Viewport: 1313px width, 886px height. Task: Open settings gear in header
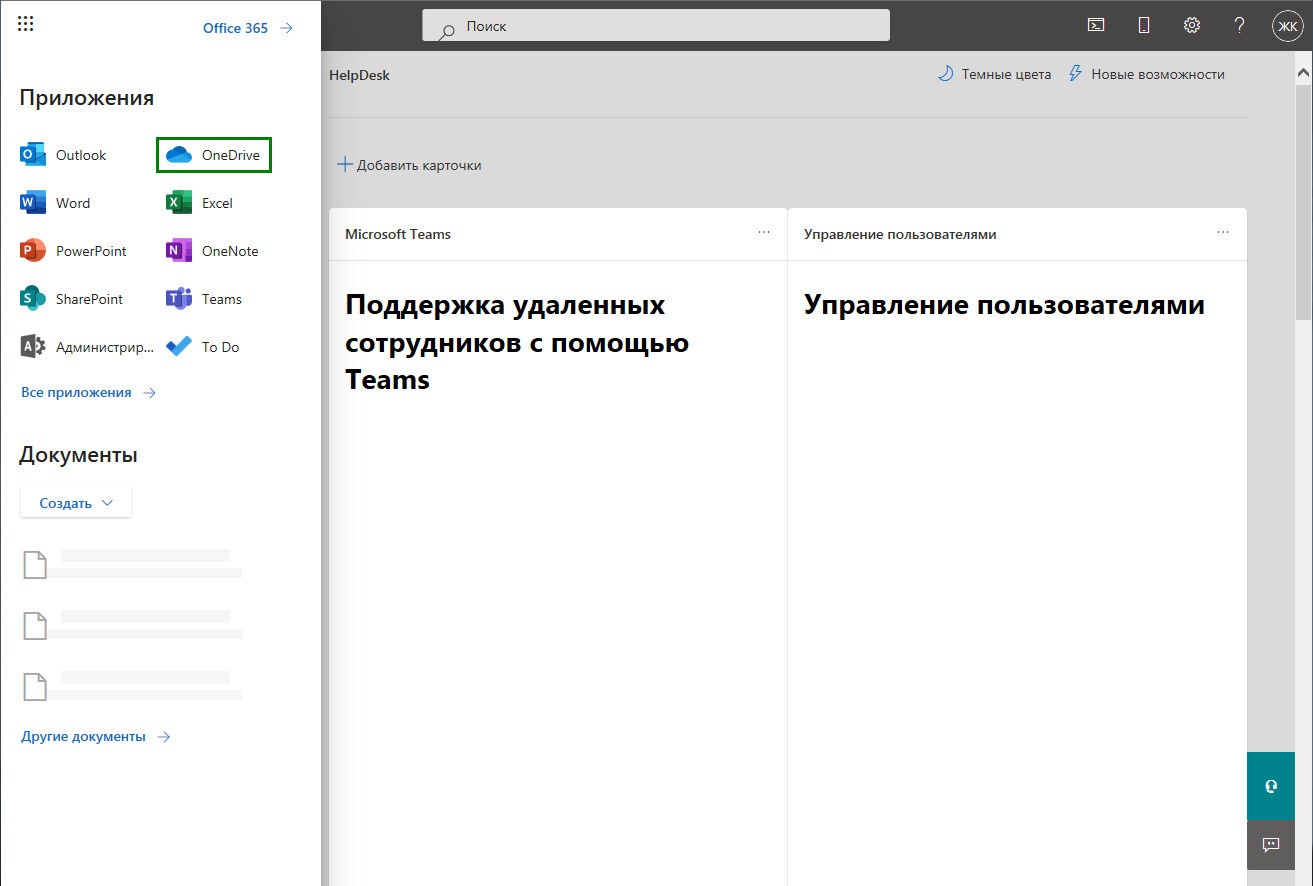tap(1192, 26)
